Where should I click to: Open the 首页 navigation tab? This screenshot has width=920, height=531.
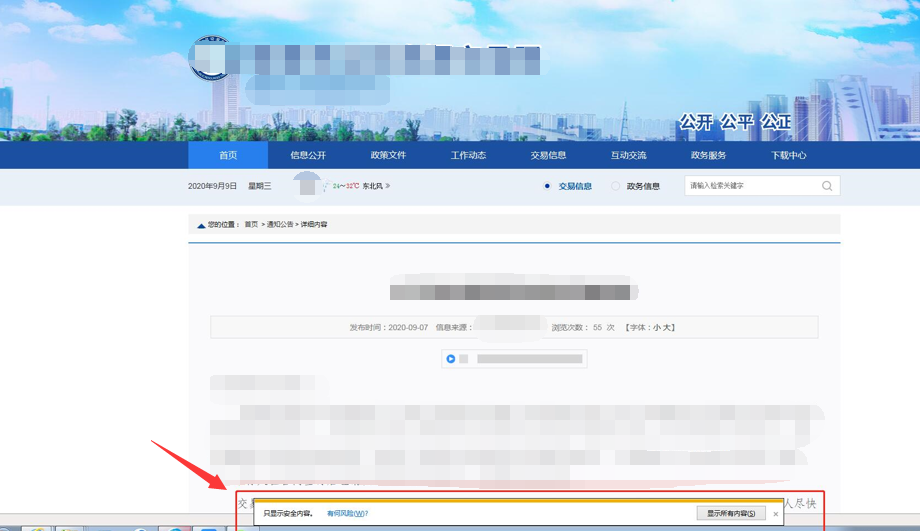point(228,155)
